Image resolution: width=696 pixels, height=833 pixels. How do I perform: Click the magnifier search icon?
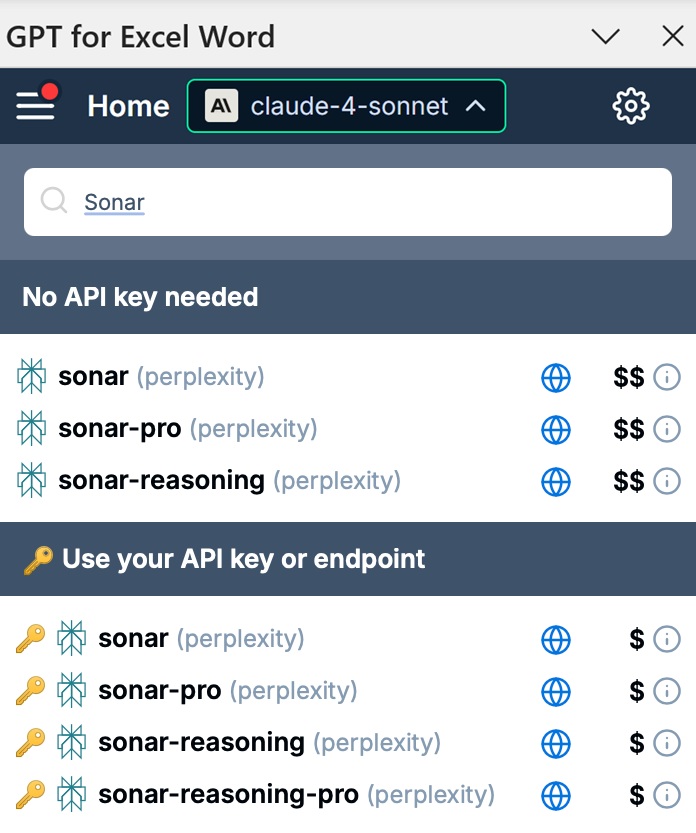(54, 202)
